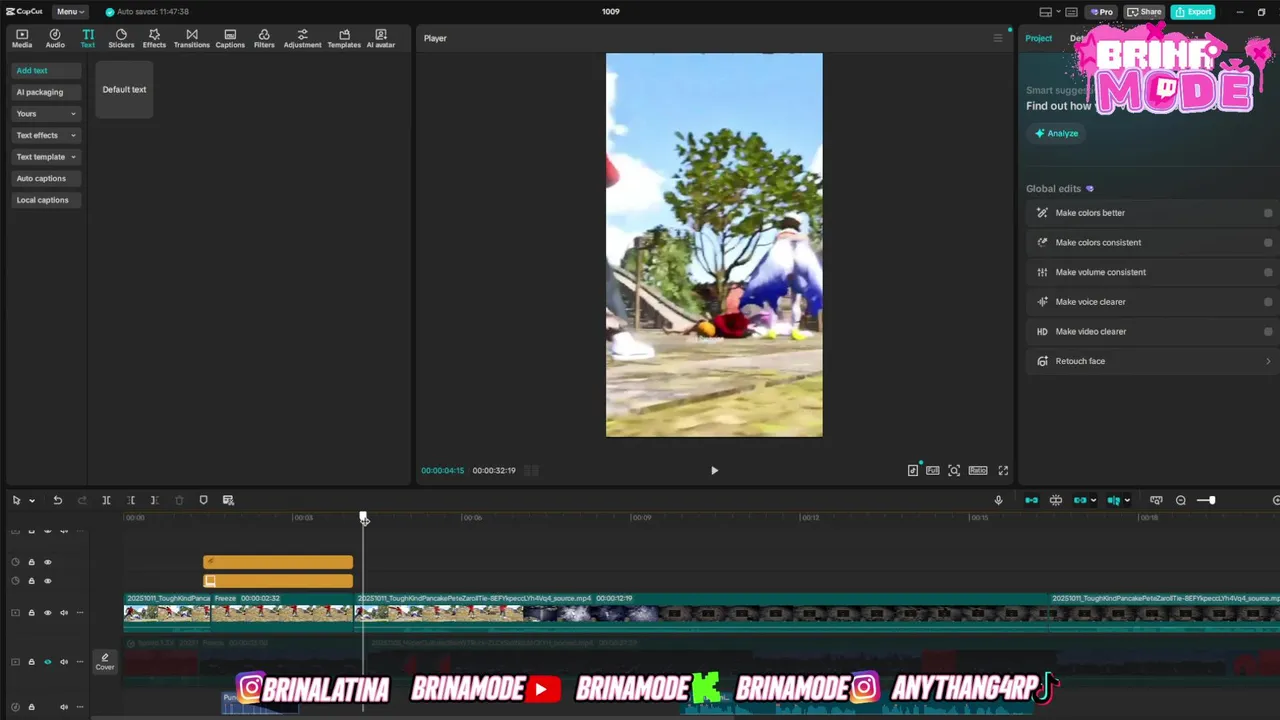The width and height of the screenshot is (1280, 720).
Task: Play the preview video
Action: [714, 470]
